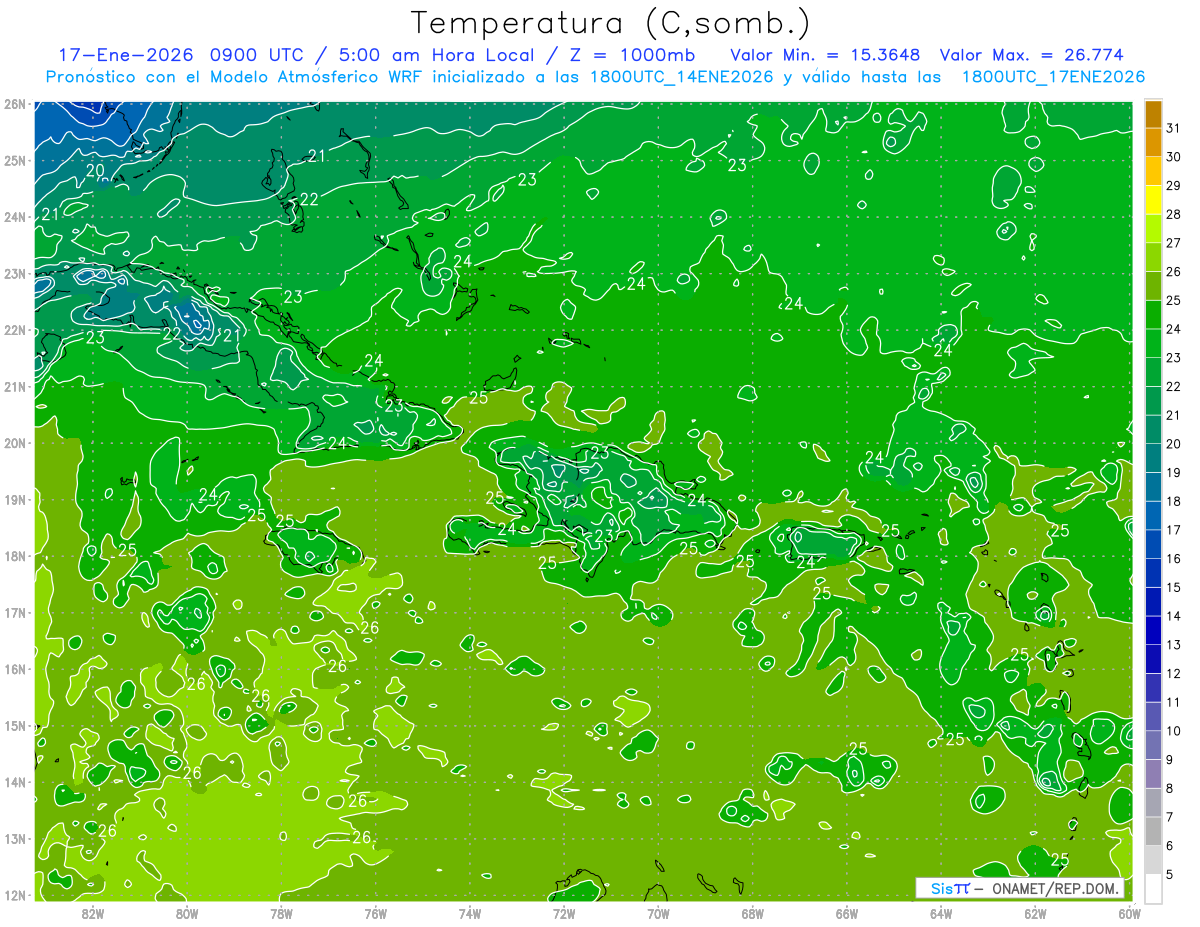1200x927 pixels.
Task: Click the 76W longitude axis label
Action: (375, 913)
